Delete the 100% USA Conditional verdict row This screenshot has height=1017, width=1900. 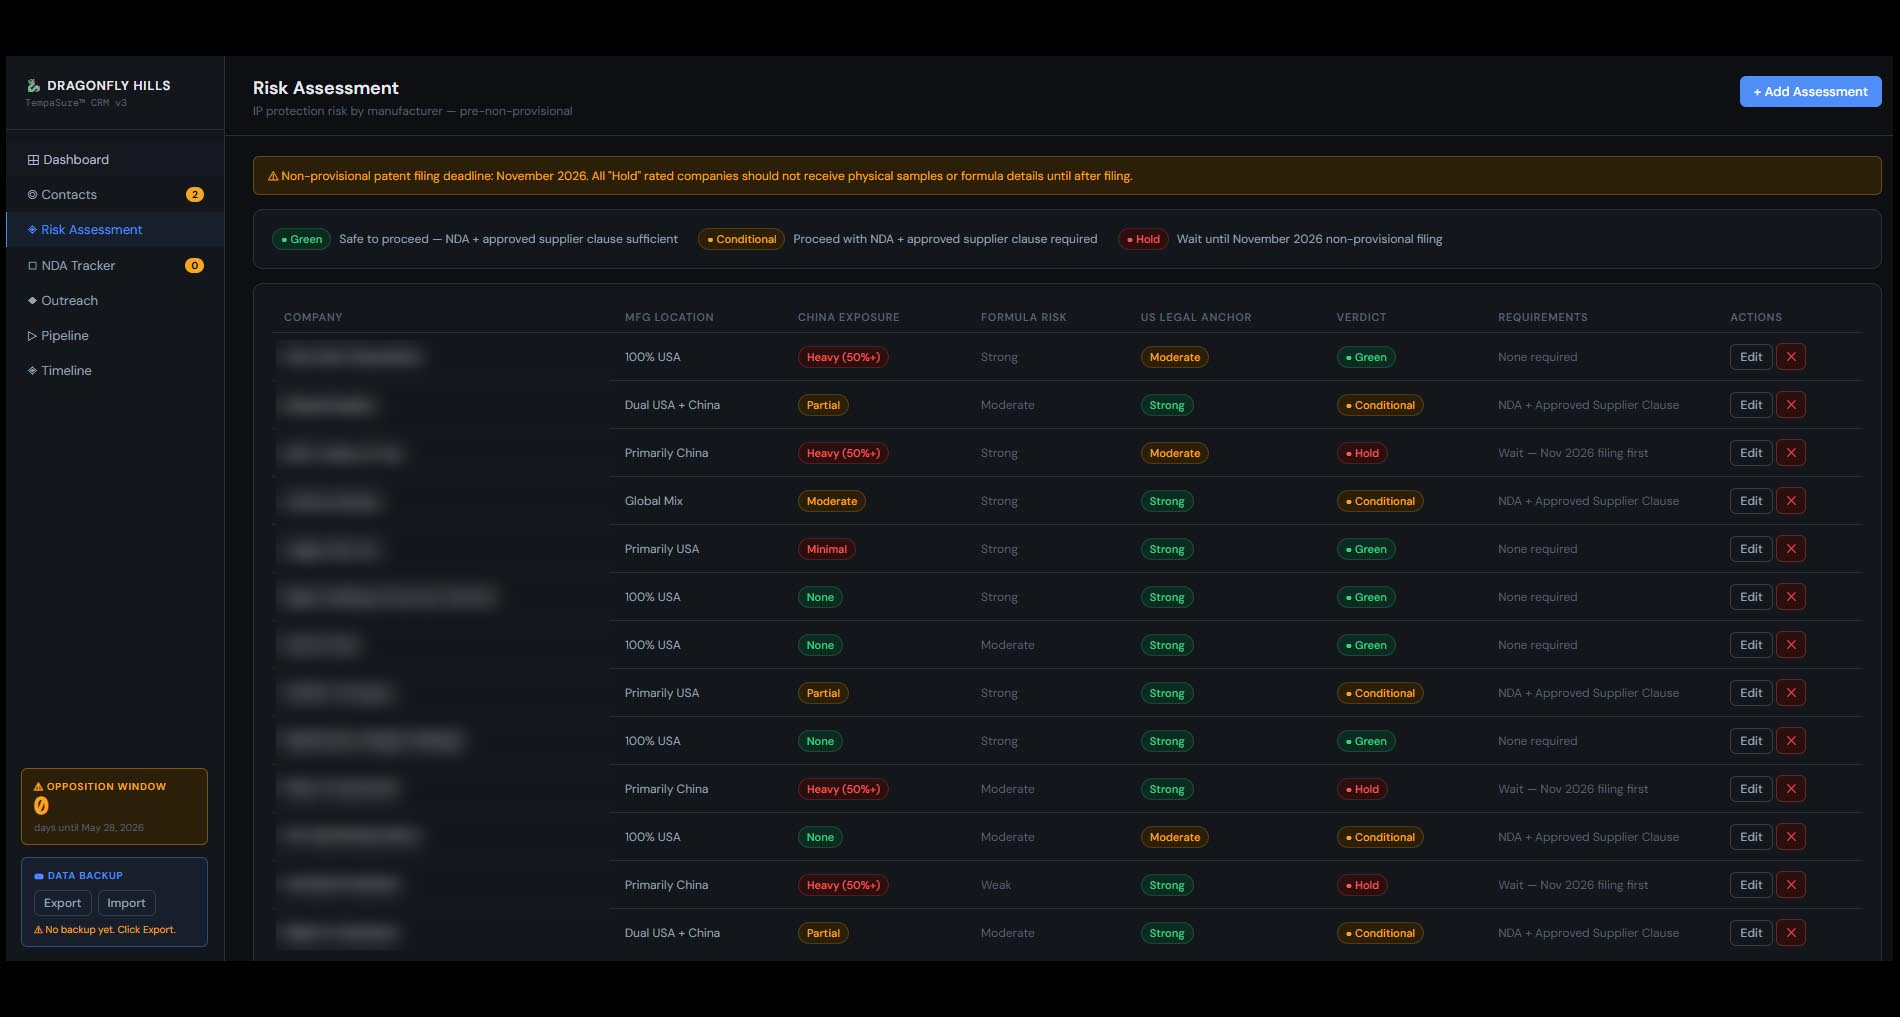1790,837
